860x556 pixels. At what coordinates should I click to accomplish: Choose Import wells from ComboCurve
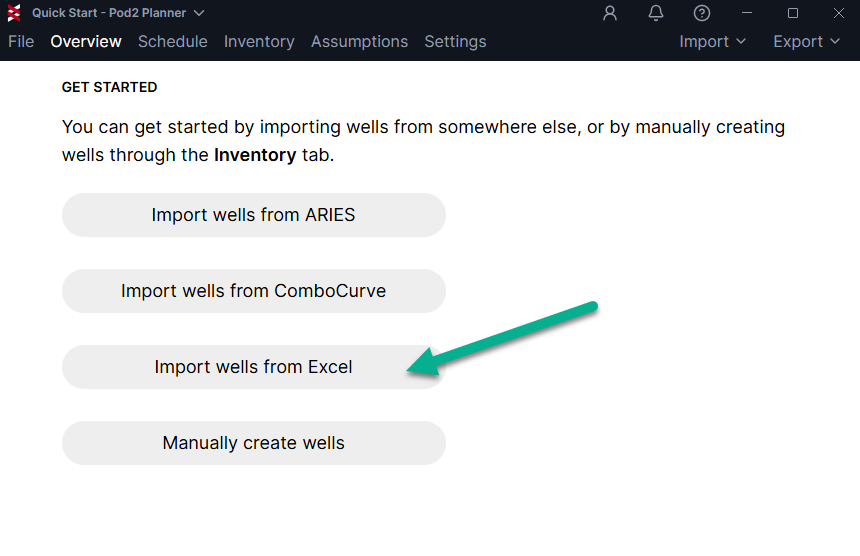(x=253, y=291)
